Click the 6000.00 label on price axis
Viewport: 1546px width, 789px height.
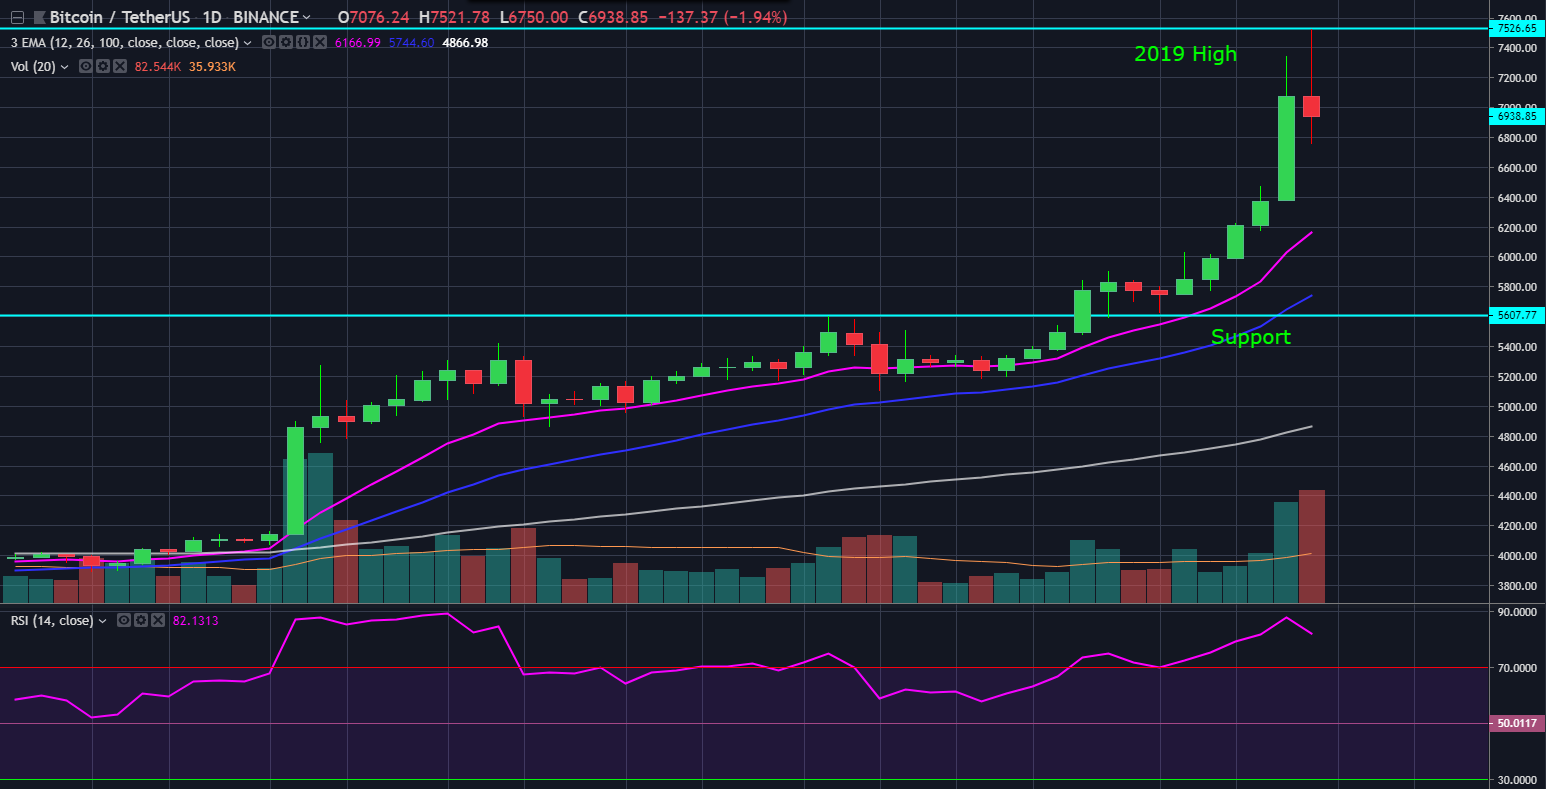[1516, 257]
